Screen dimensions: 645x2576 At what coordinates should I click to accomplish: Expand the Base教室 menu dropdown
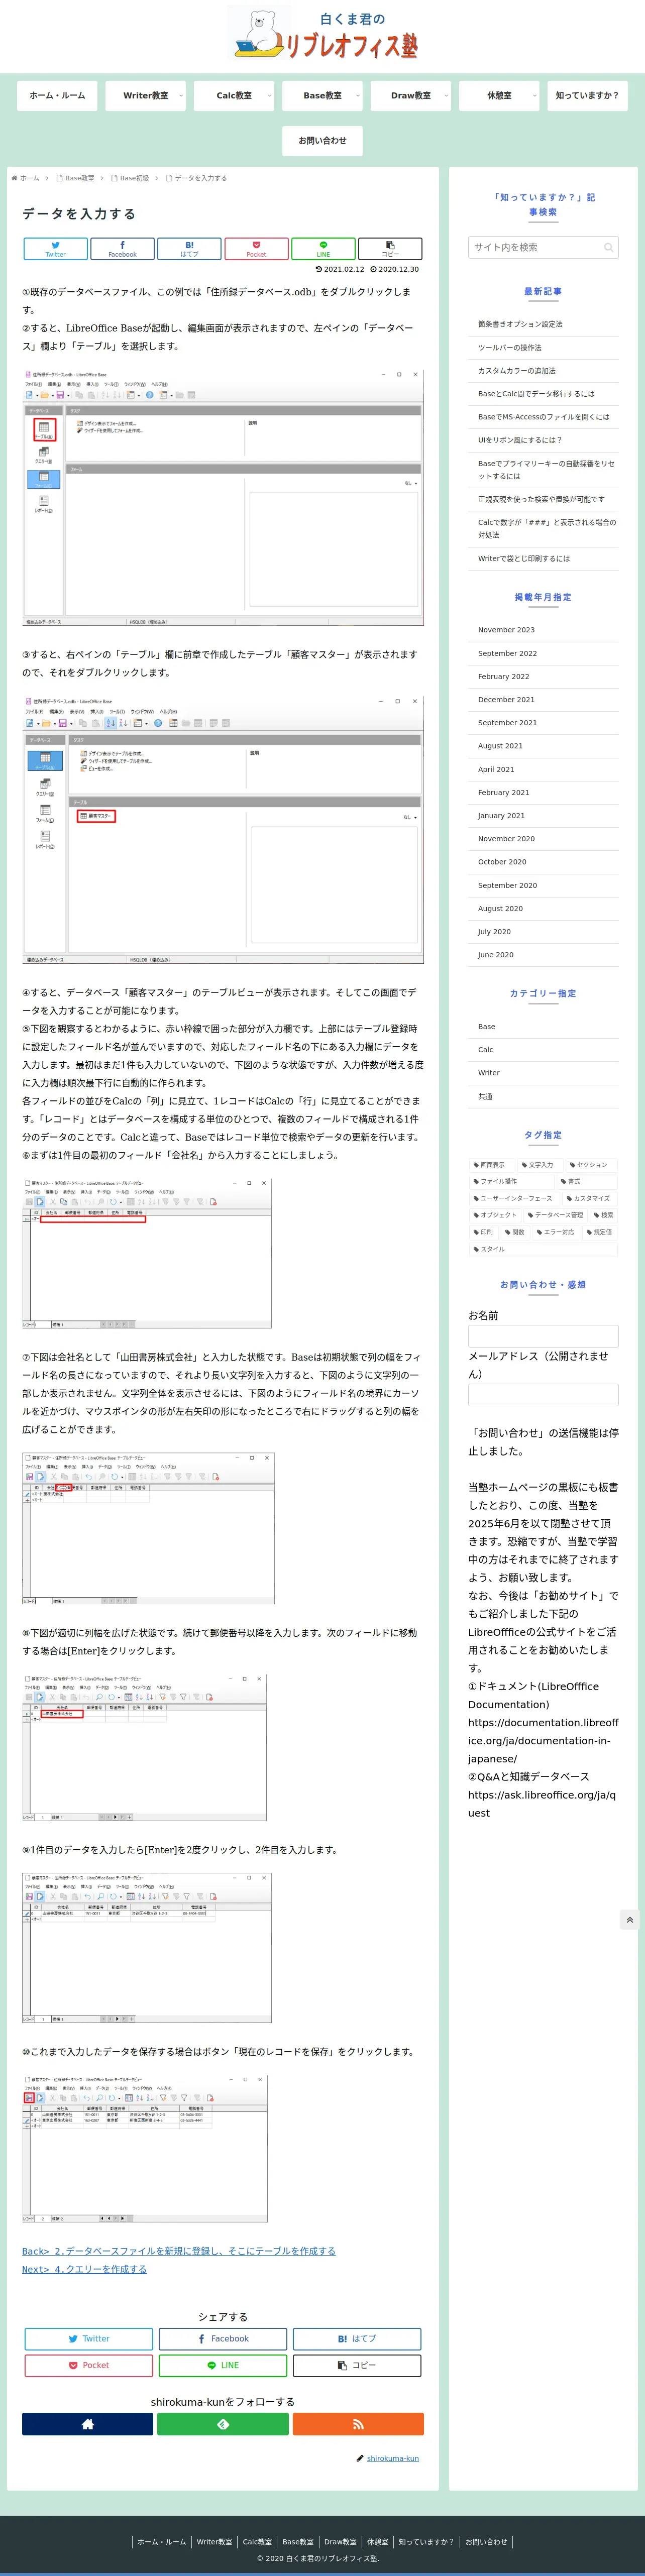[x=322, y=96]
